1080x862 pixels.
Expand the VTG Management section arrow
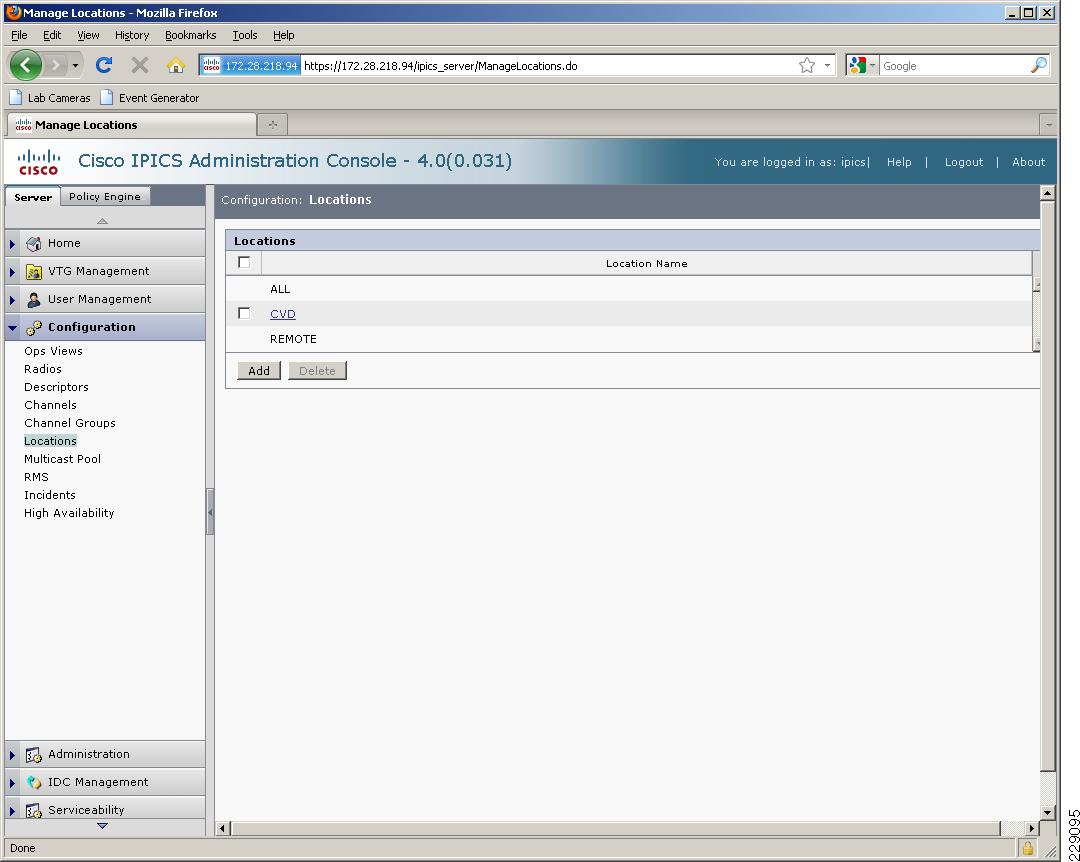(x=12, y=272)
